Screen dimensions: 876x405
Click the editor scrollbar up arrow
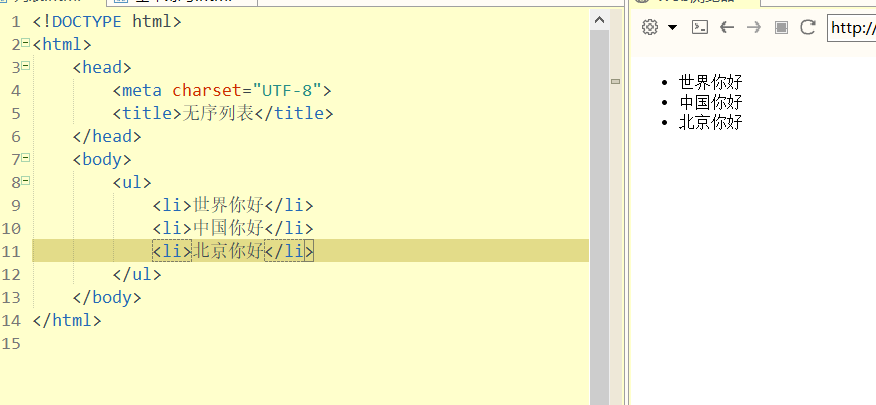click(599, 20)
